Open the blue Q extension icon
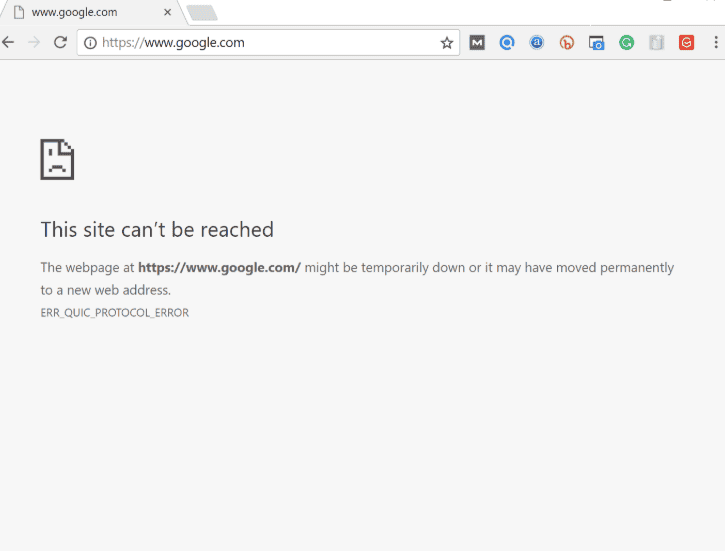Viewport: 725px width, 551px height. tap(507, 43)
